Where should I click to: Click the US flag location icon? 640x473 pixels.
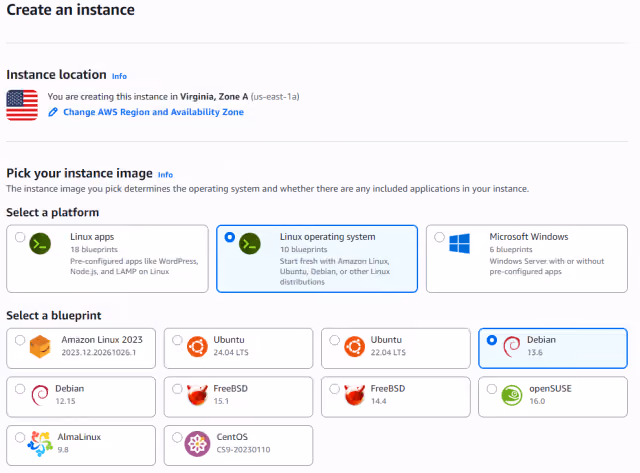pyautogui.click(x=22, y=105)
